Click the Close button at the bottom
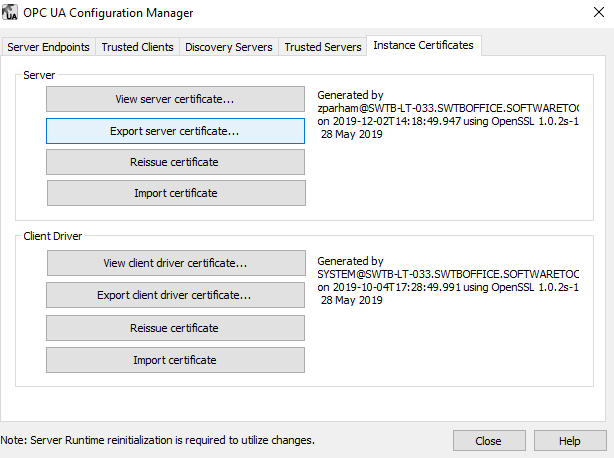The image size is (614, 458). tap(489, 441)
